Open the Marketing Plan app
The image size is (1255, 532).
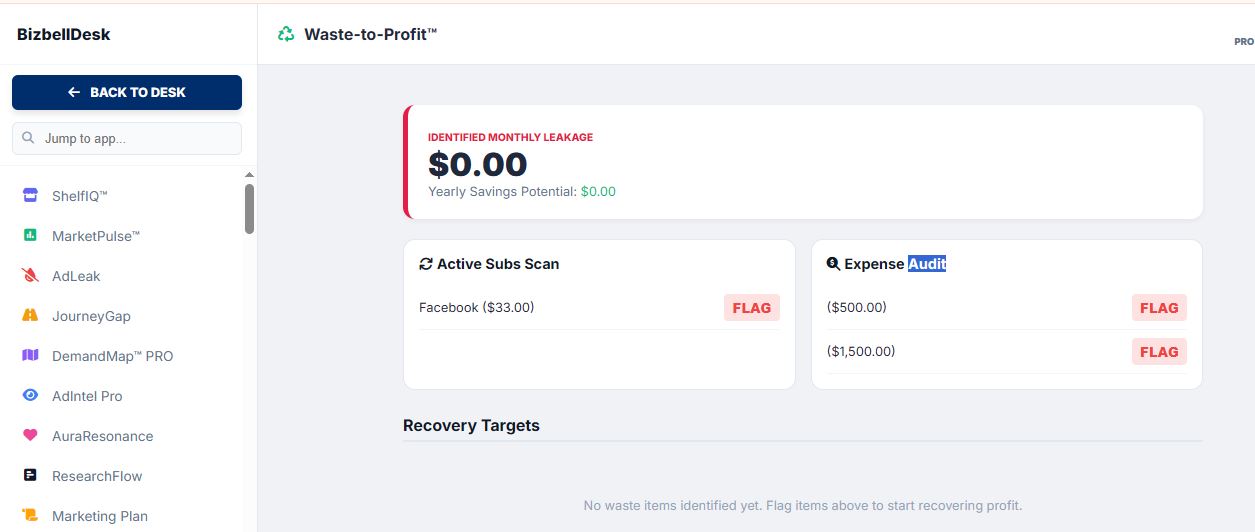click(x=100, y=516)
